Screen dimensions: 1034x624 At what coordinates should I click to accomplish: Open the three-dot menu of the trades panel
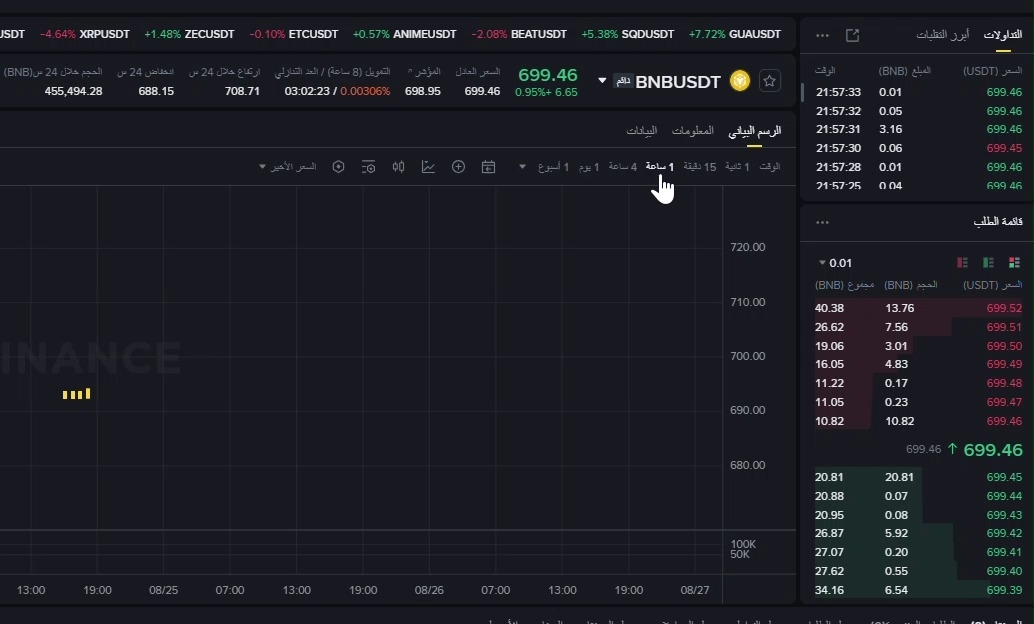click(822, 35)
